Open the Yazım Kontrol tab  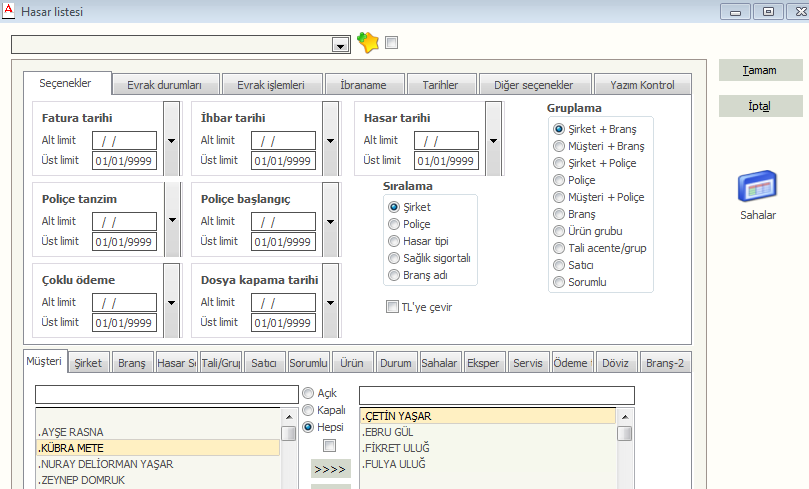642,85
